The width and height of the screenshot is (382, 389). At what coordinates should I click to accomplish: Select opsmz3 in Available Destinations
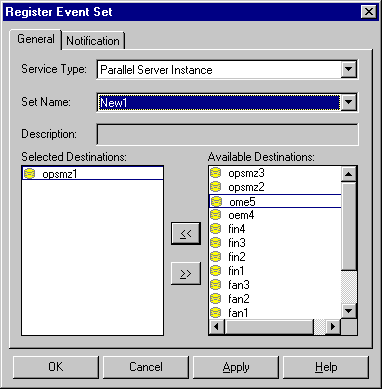275,173
